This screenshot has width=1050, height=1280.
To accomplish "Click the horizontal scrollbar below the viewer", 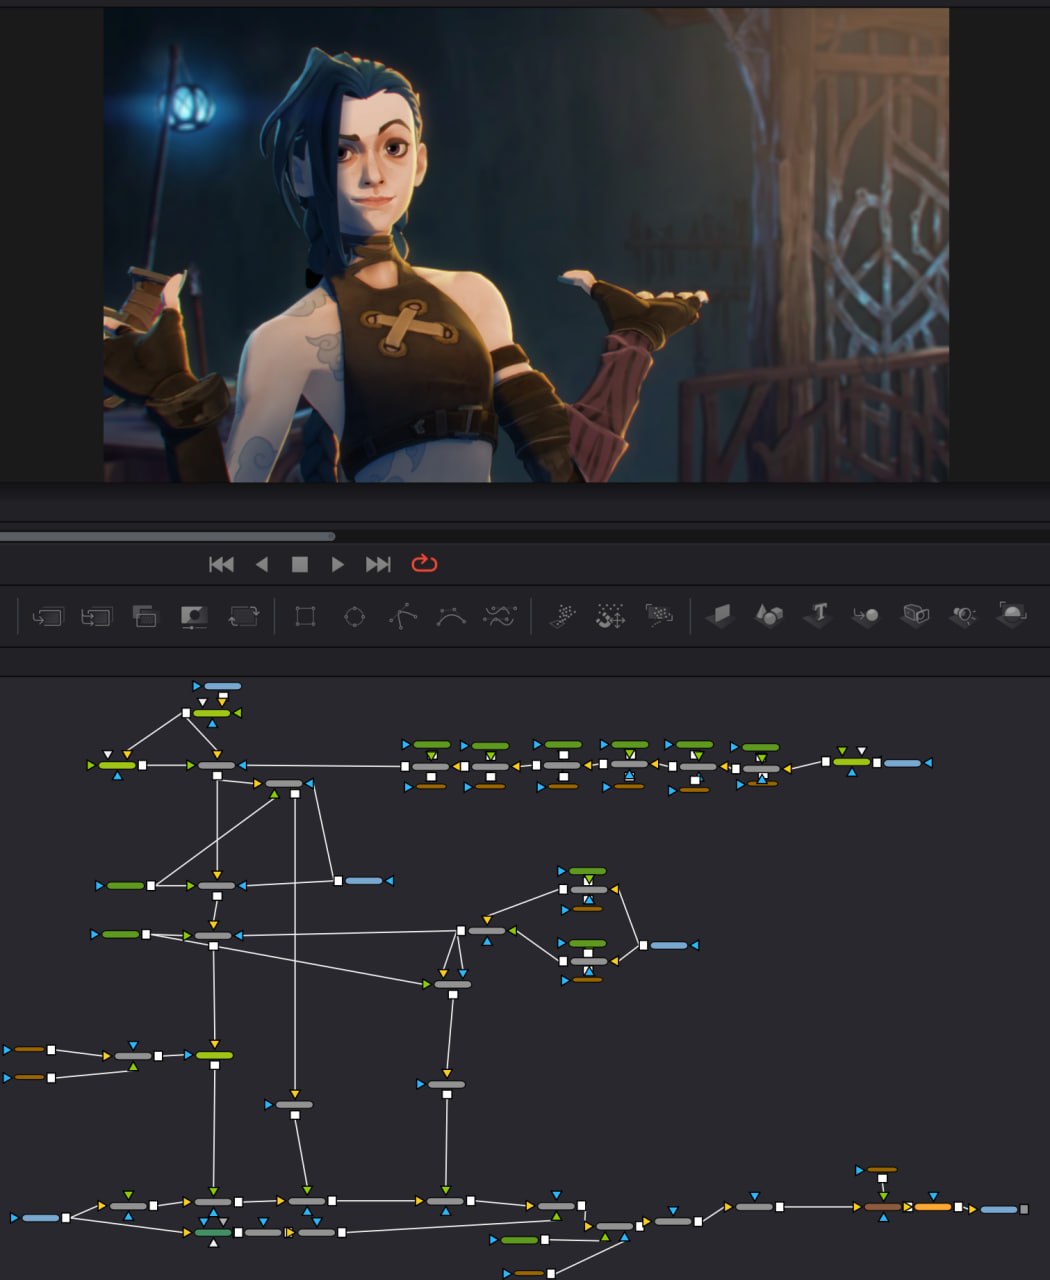I will [x=167, y=537].
